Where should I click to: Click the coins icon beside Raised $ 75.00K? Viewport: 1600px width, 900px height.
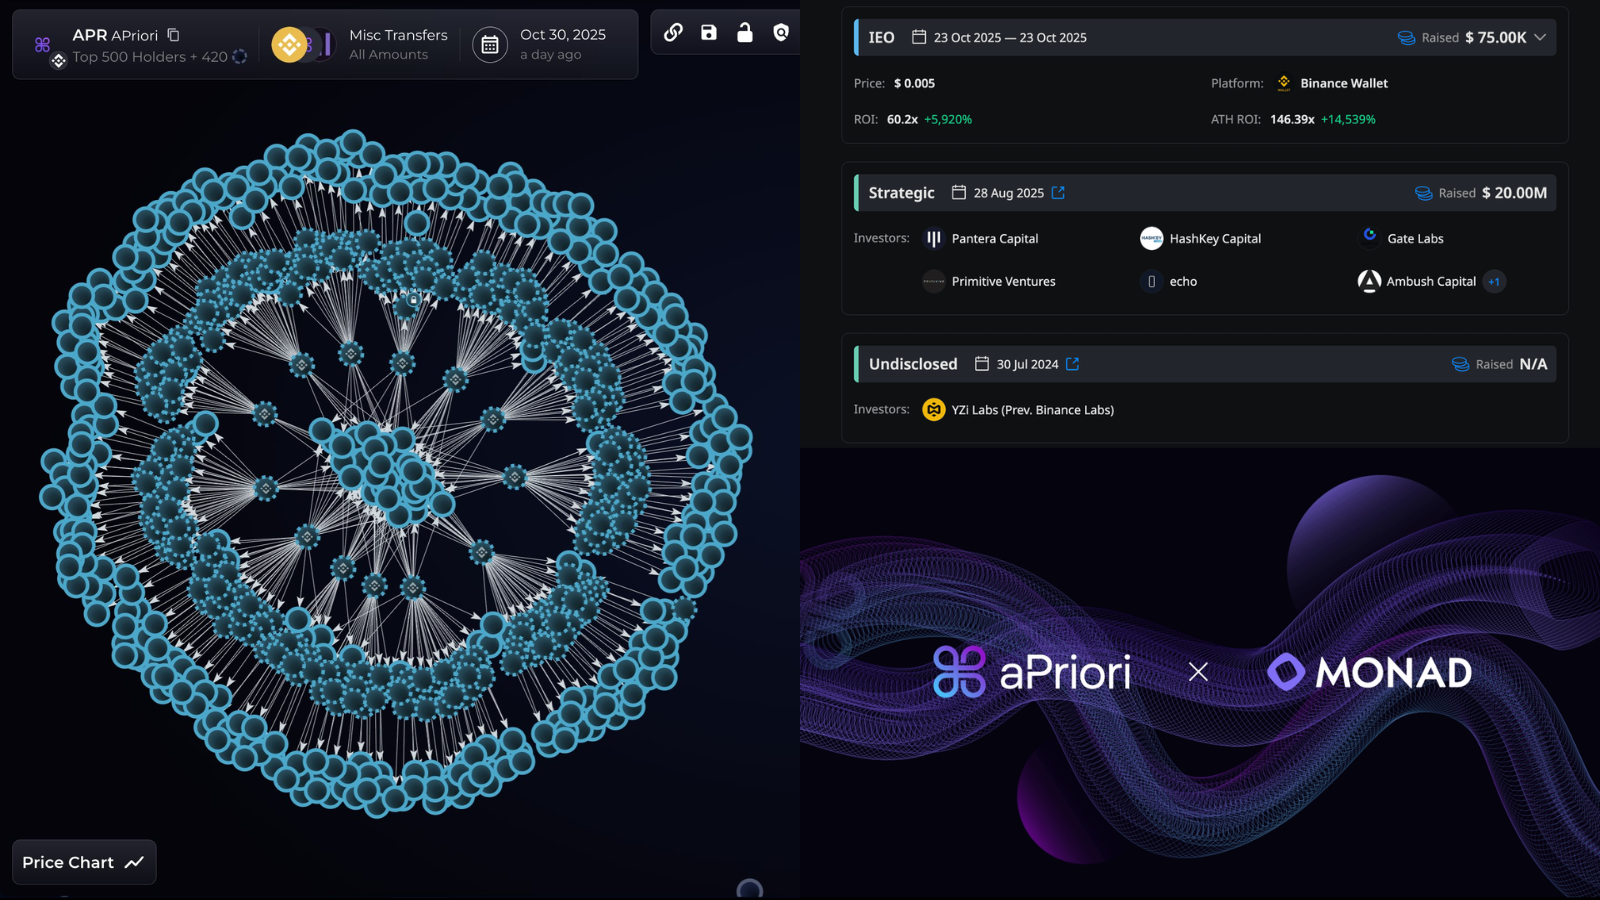pos(1406,38)
